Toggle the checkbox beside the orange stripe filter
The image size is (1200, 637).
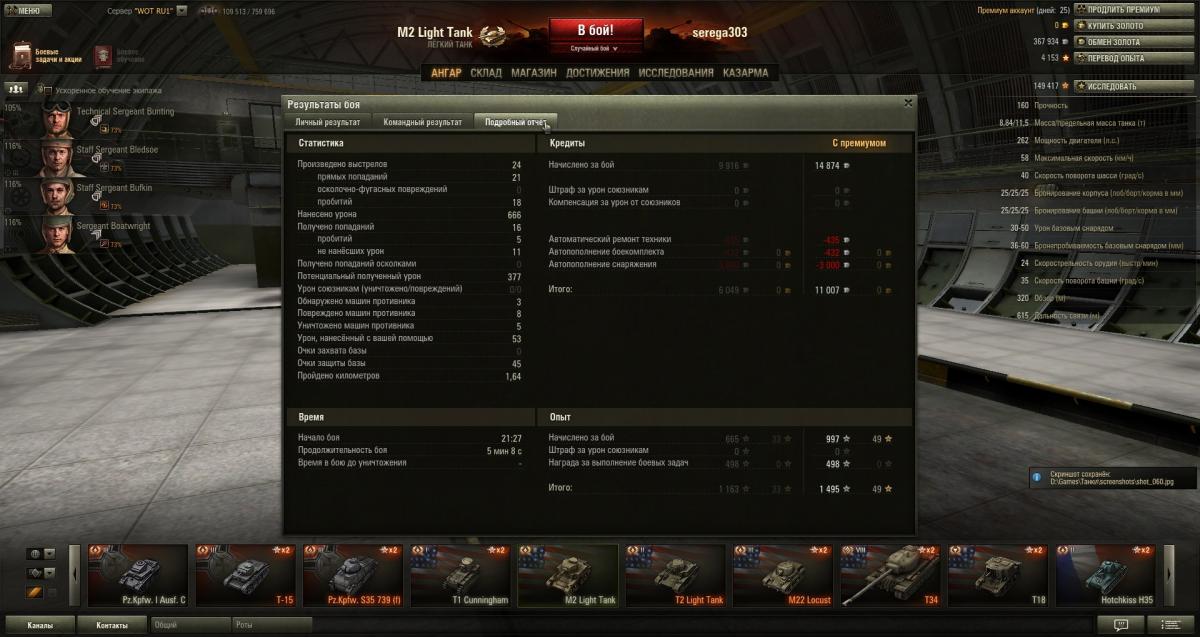51,593
